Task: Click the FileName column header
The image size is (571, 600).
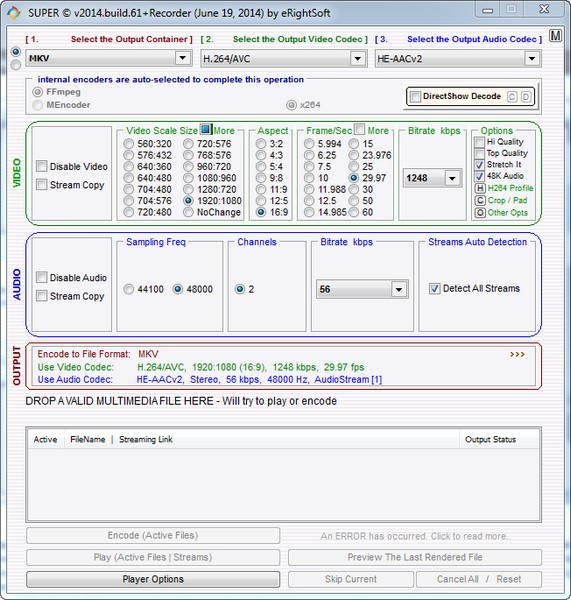Action: pos(88,439)
